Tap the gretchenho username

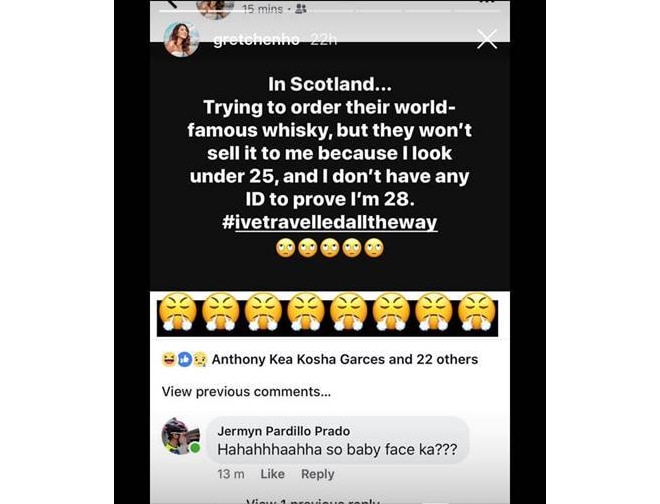256,40
